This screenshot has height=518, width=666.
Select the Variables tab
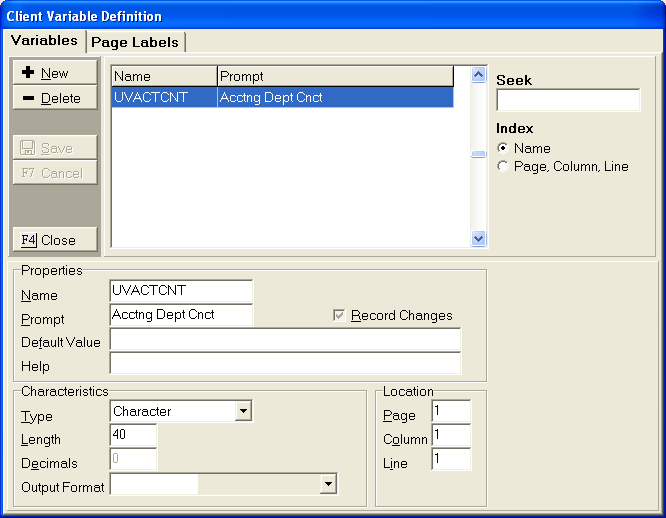click(x=44, y=41)
